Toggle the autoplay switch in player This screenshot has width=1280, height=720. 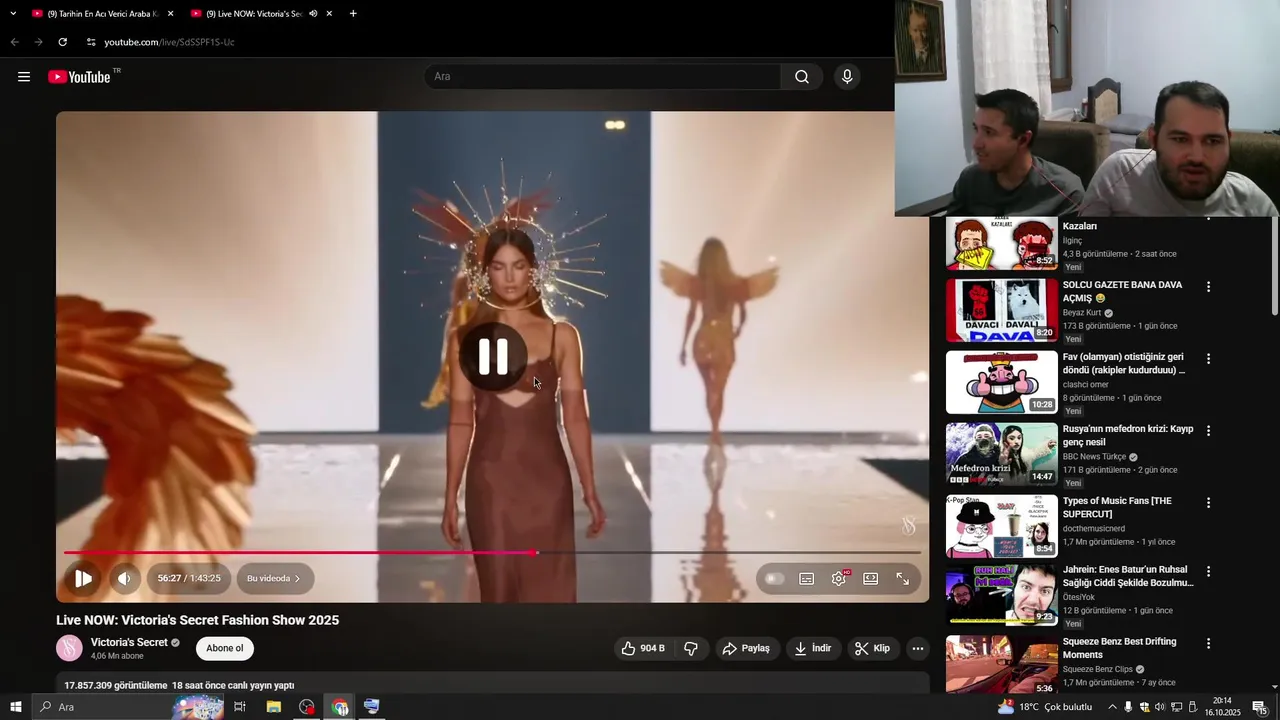click(x=774, y=578)
